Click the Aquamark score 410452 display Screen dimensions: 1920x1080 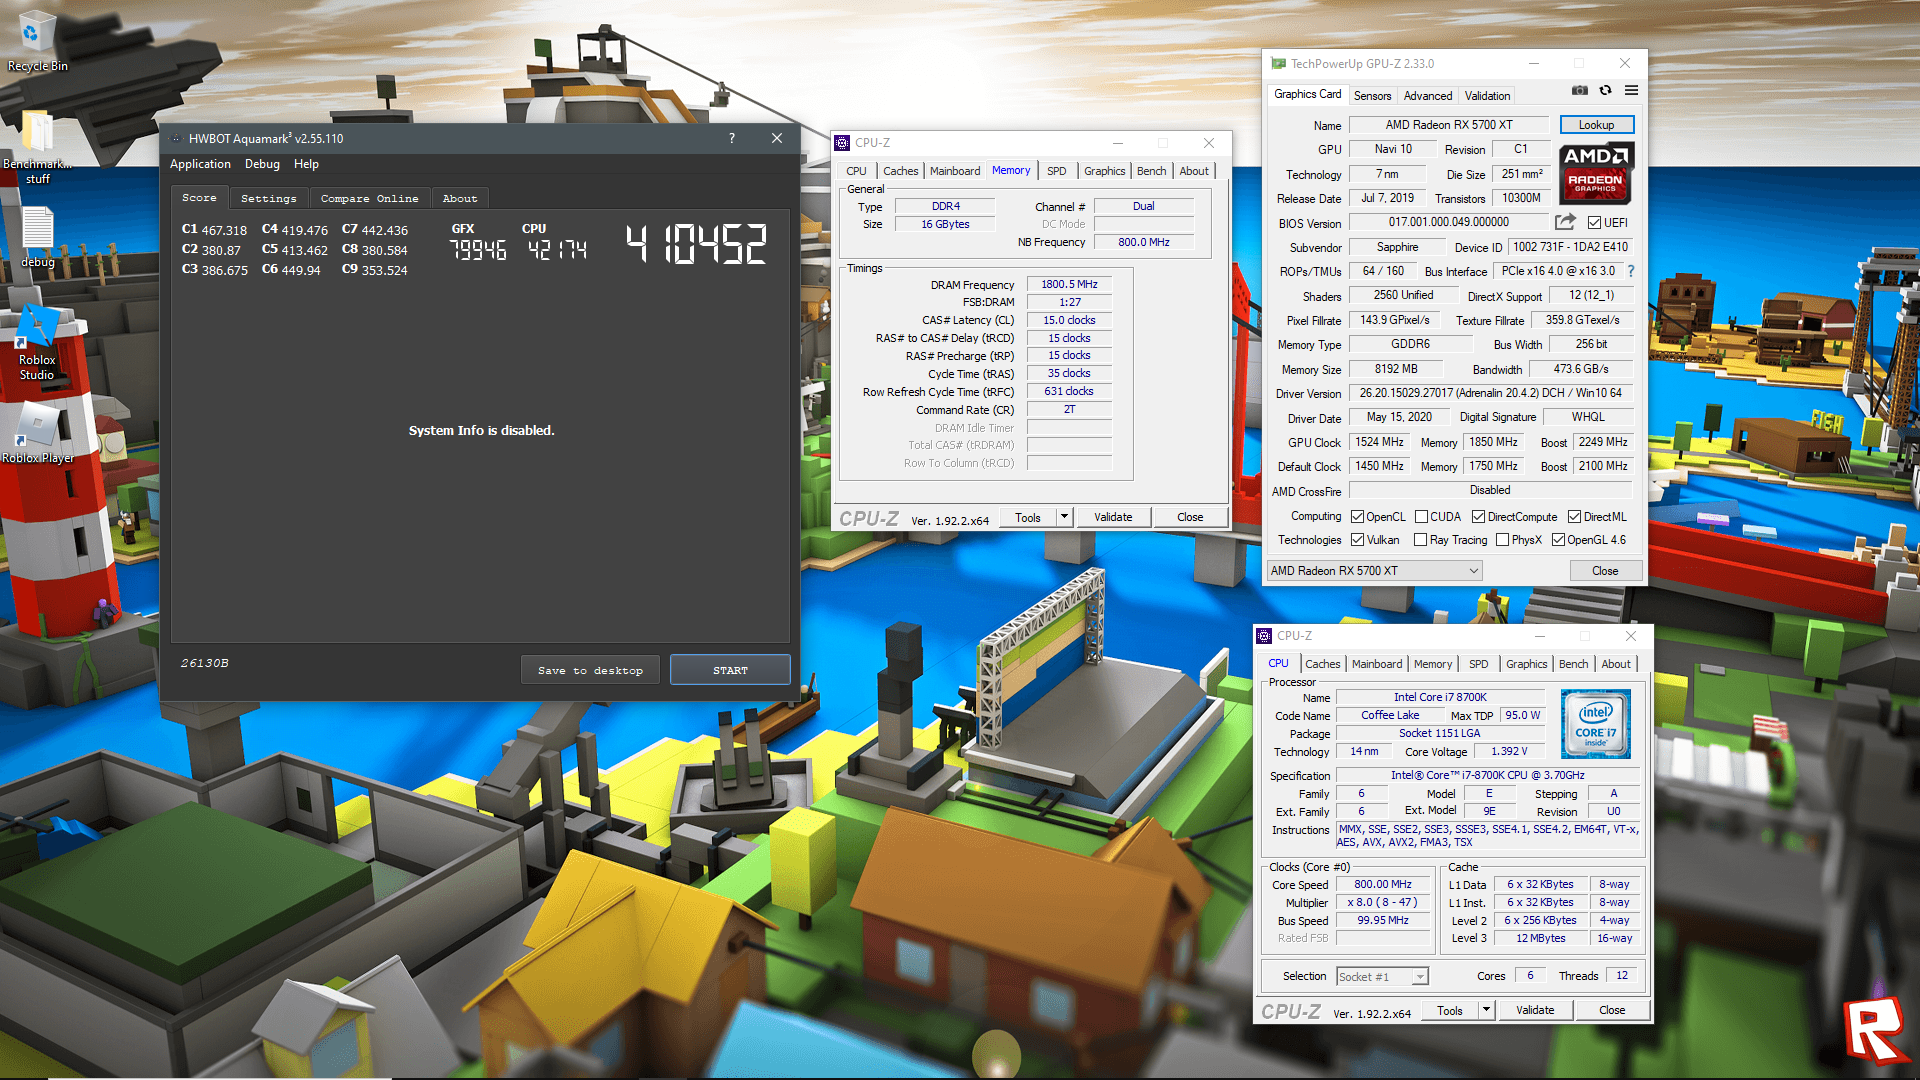click(x=696, y=244)
